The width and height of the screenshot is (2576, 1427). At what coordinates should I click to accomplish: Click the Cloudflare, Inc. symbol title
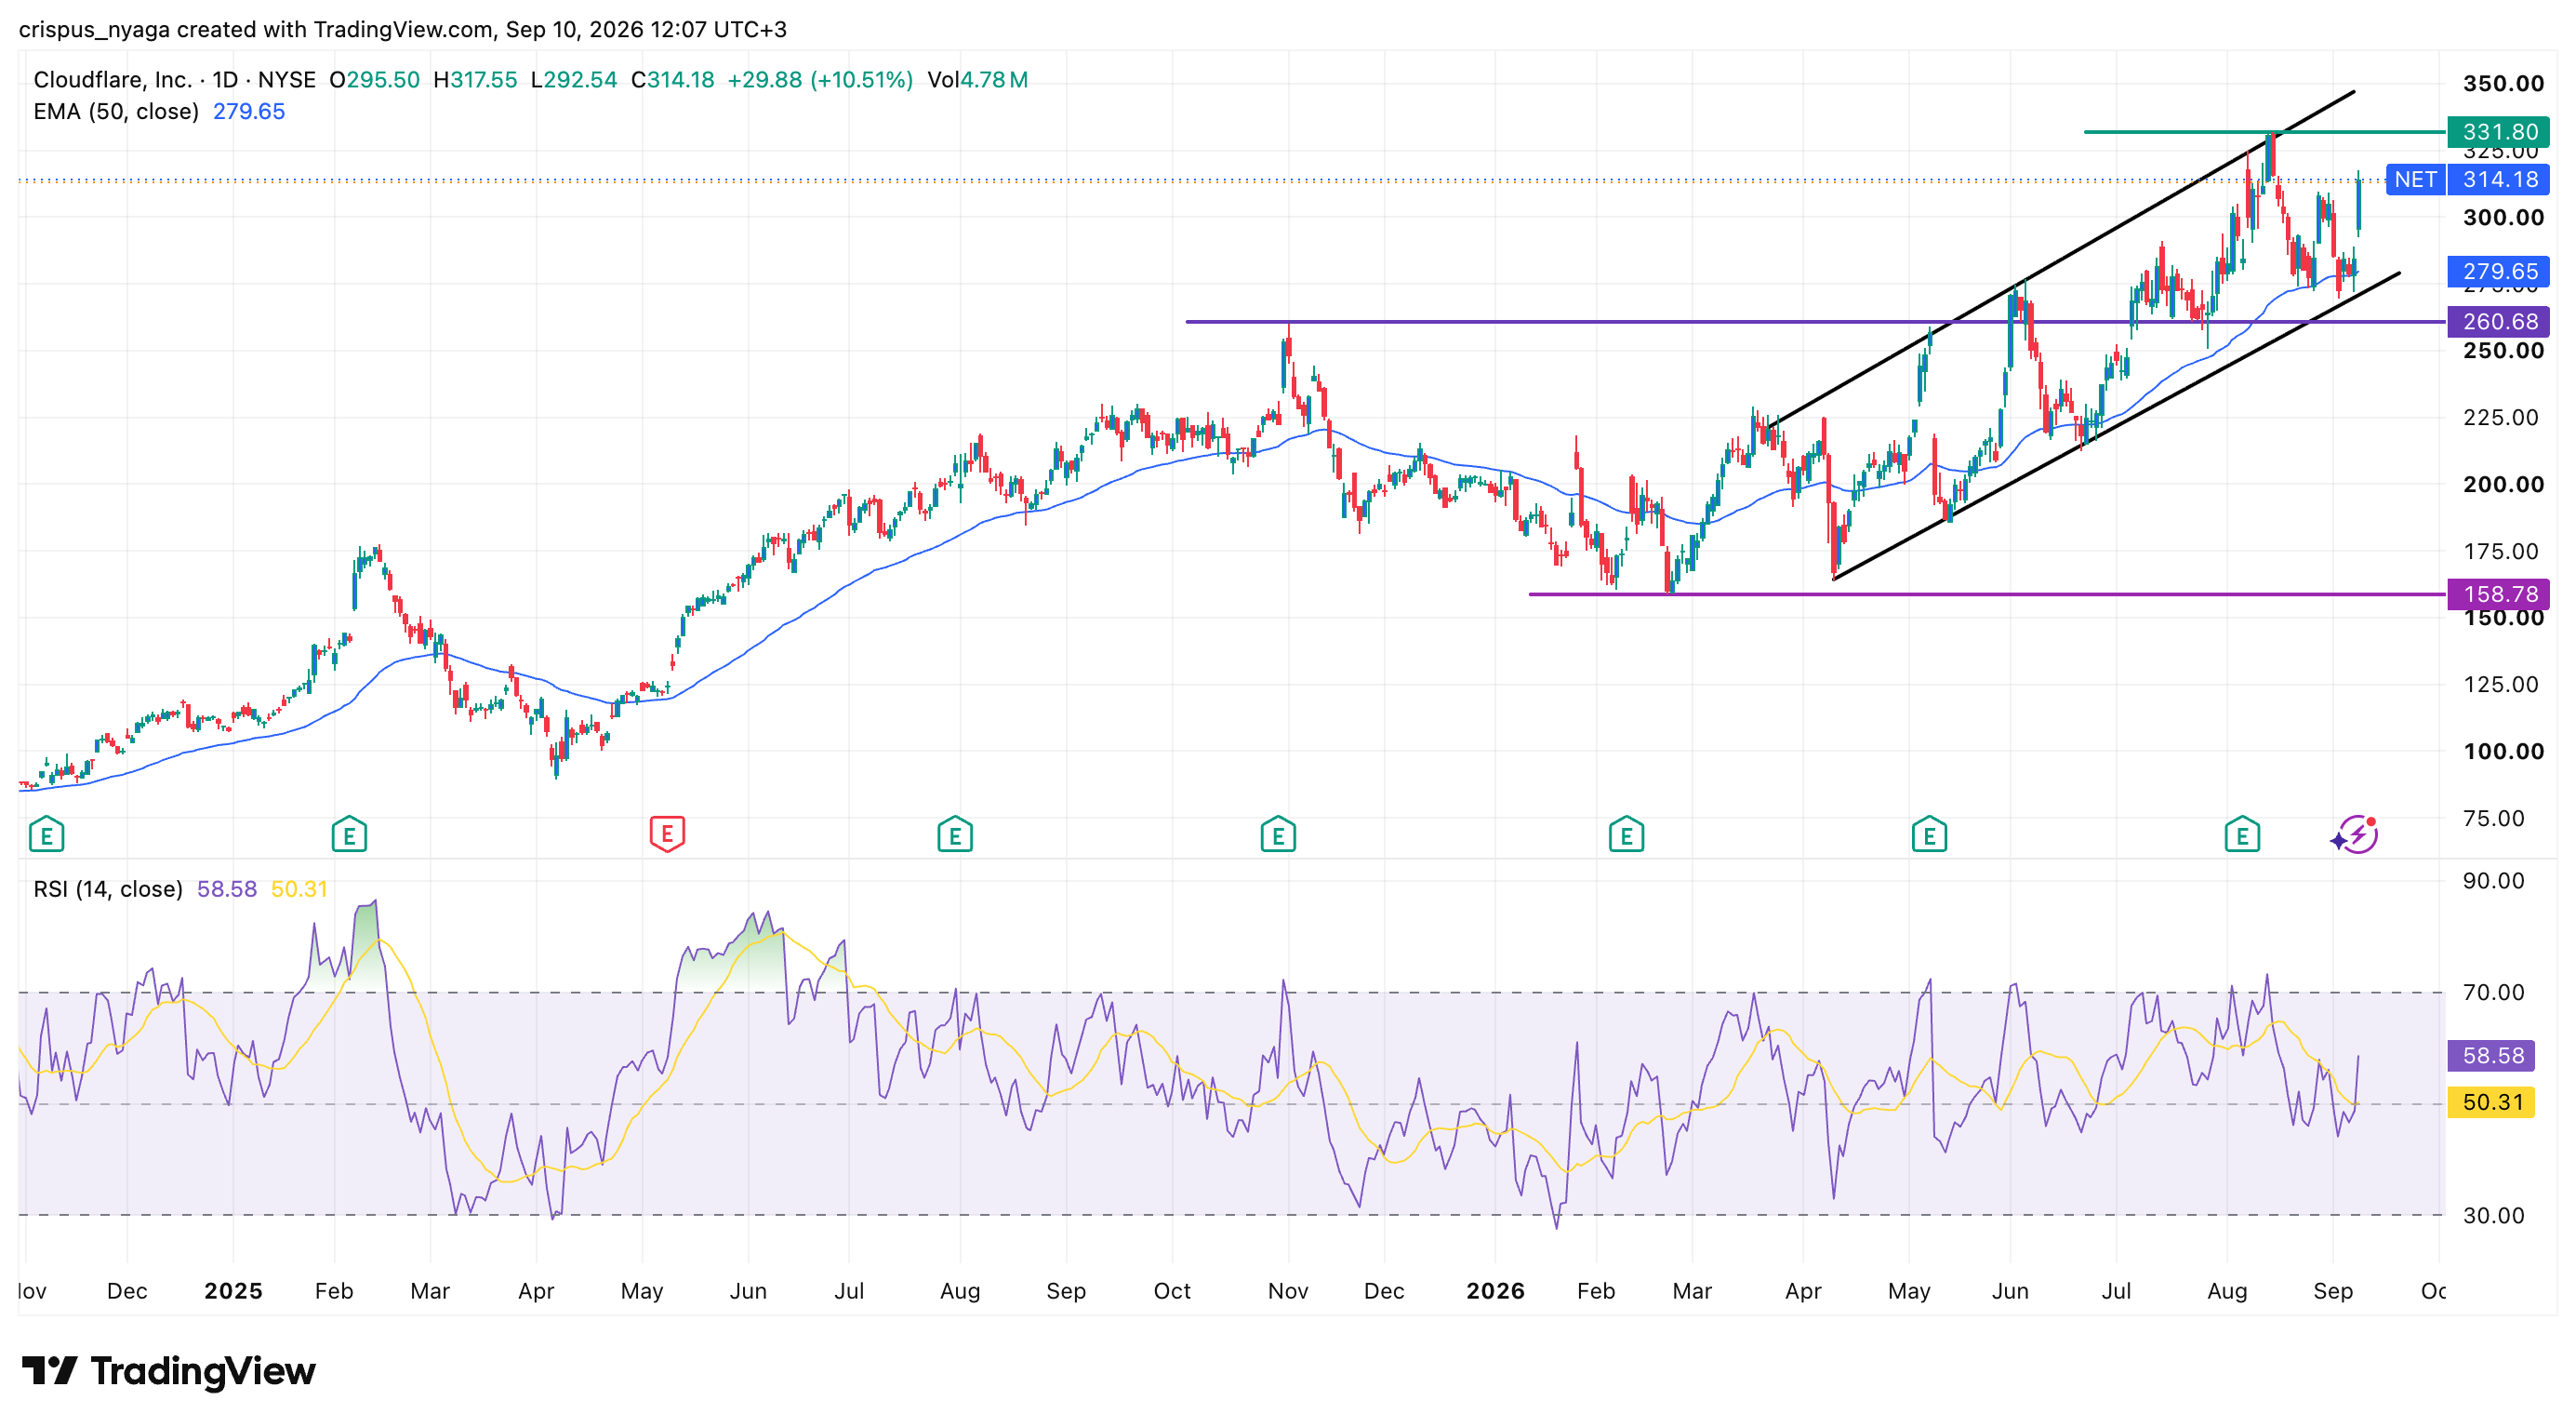tap(113, 80)
